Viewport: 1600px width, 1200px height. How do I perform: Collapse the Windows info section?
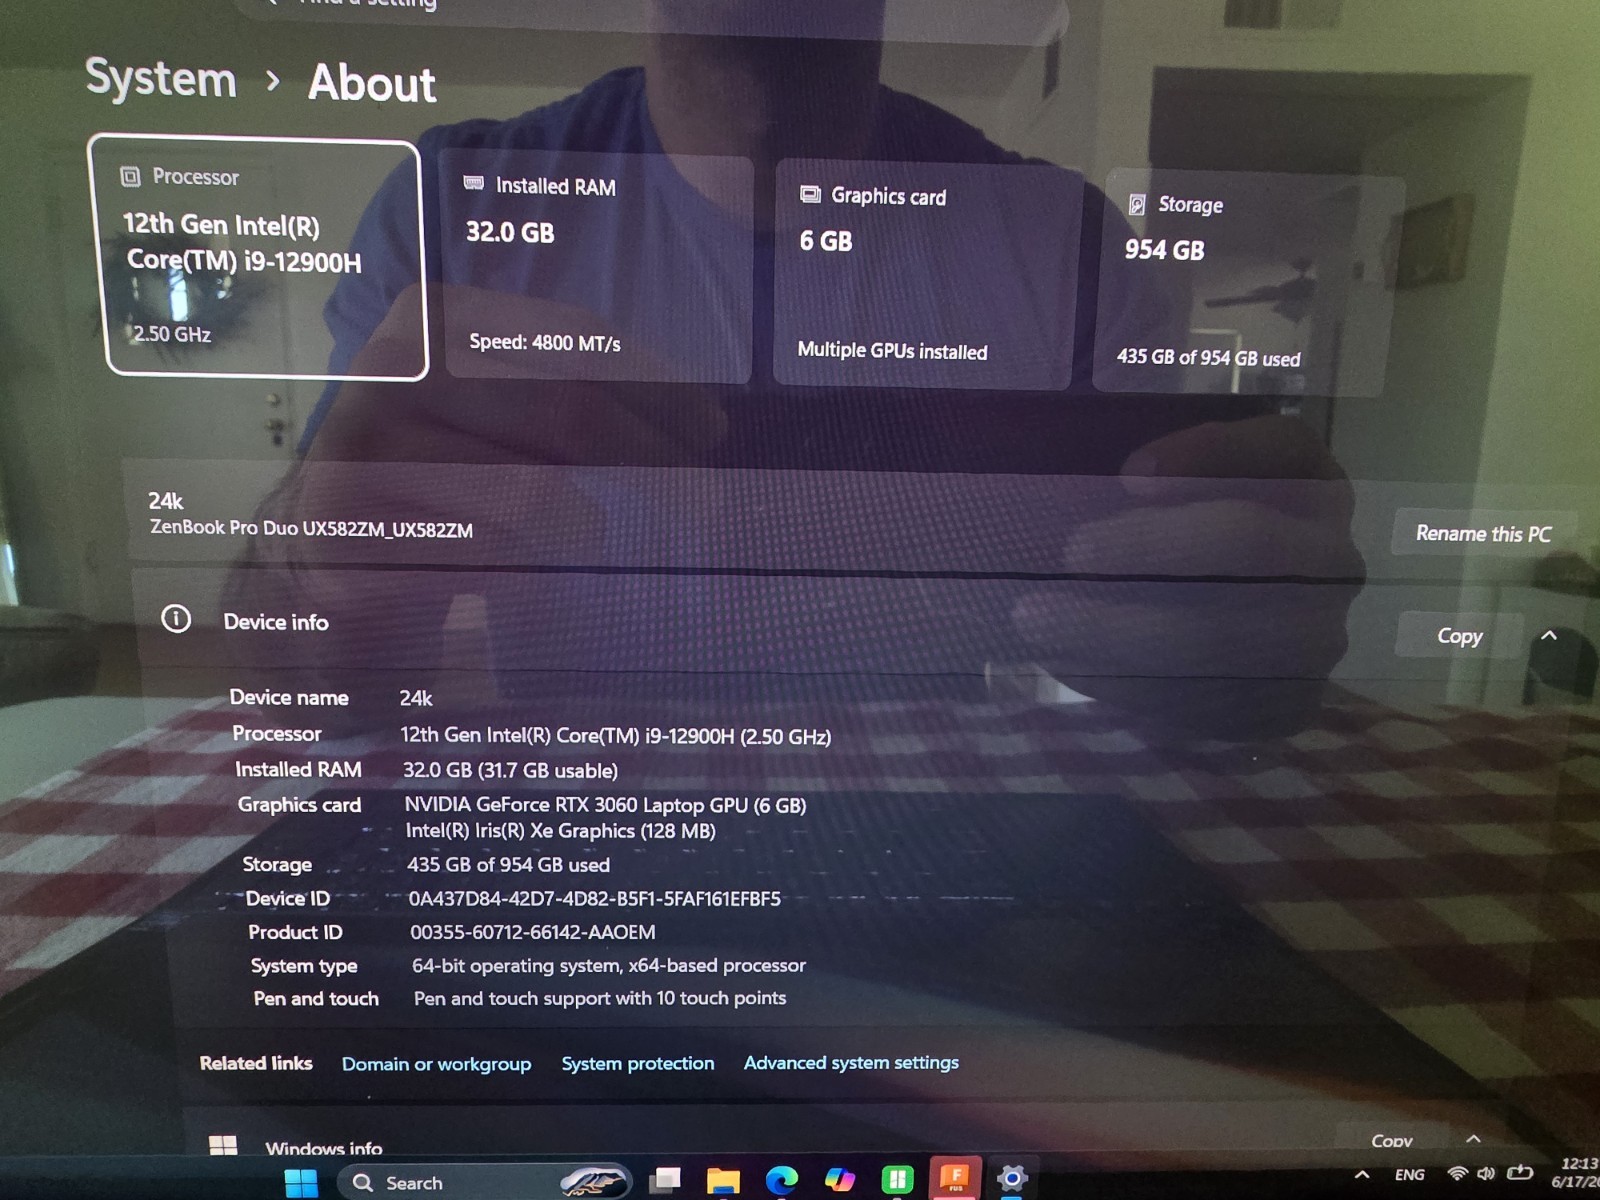(x=1474, y=1139)
